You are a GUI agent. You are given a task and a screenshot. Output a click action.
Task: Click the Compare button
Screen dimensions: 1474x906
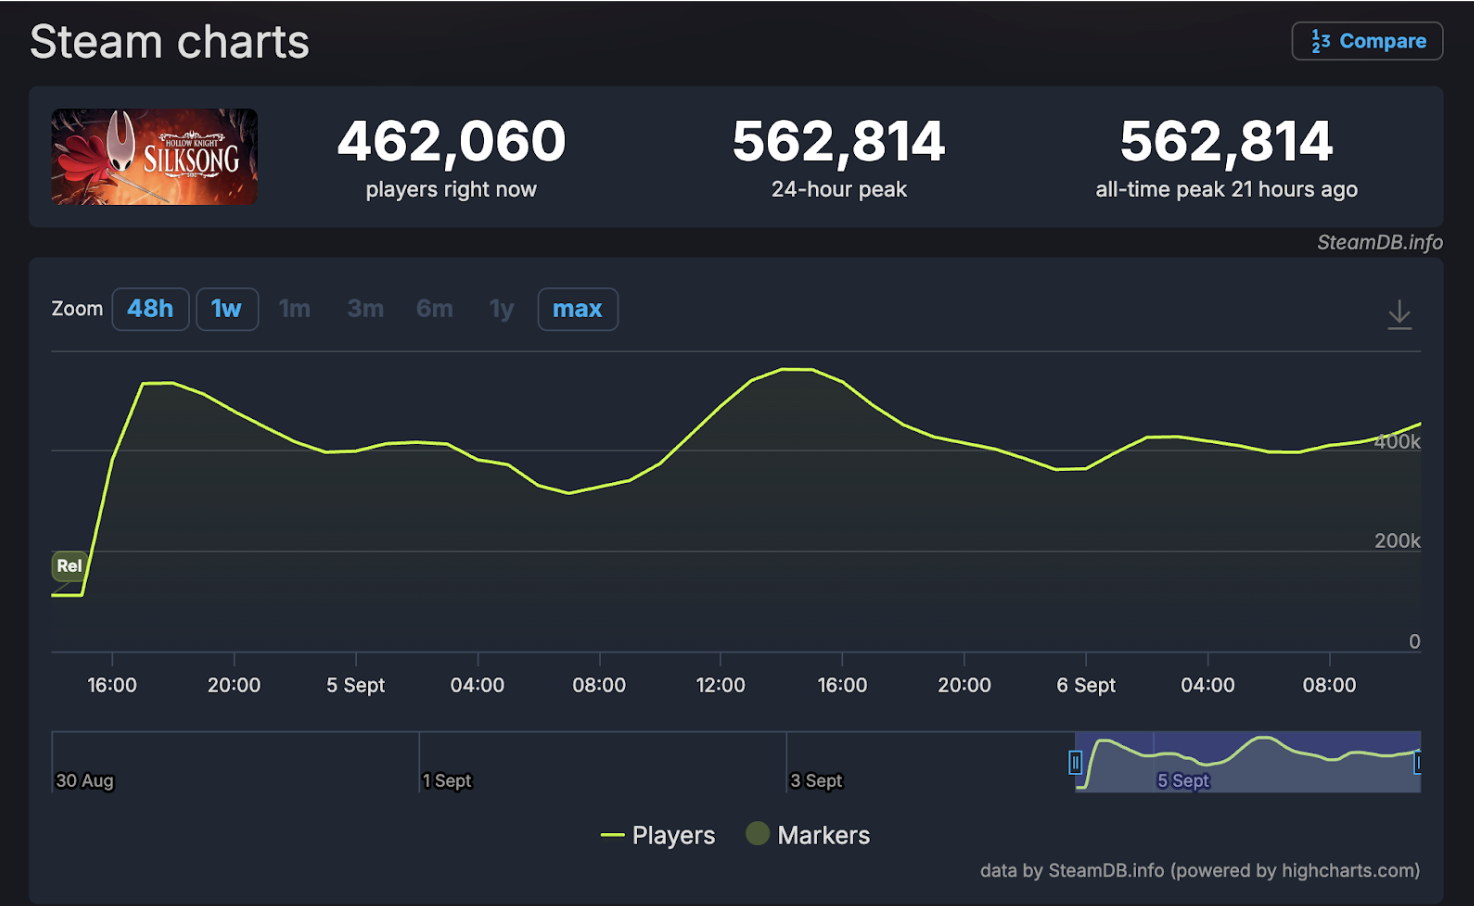click(1367, 41)
